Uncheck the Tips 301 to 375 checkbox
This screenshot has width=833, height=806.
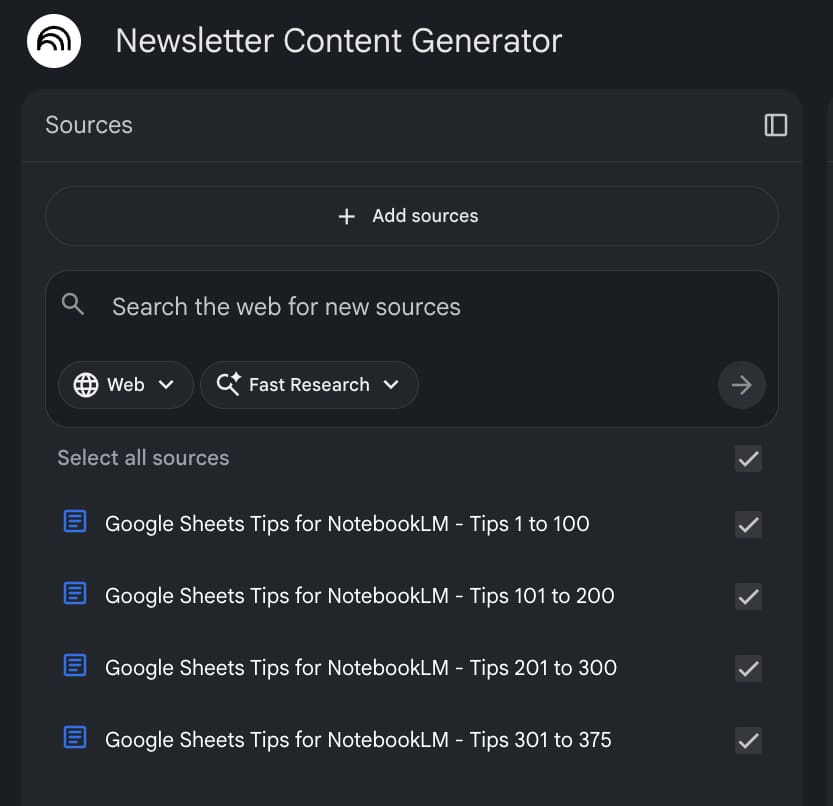tap(748, 740)
